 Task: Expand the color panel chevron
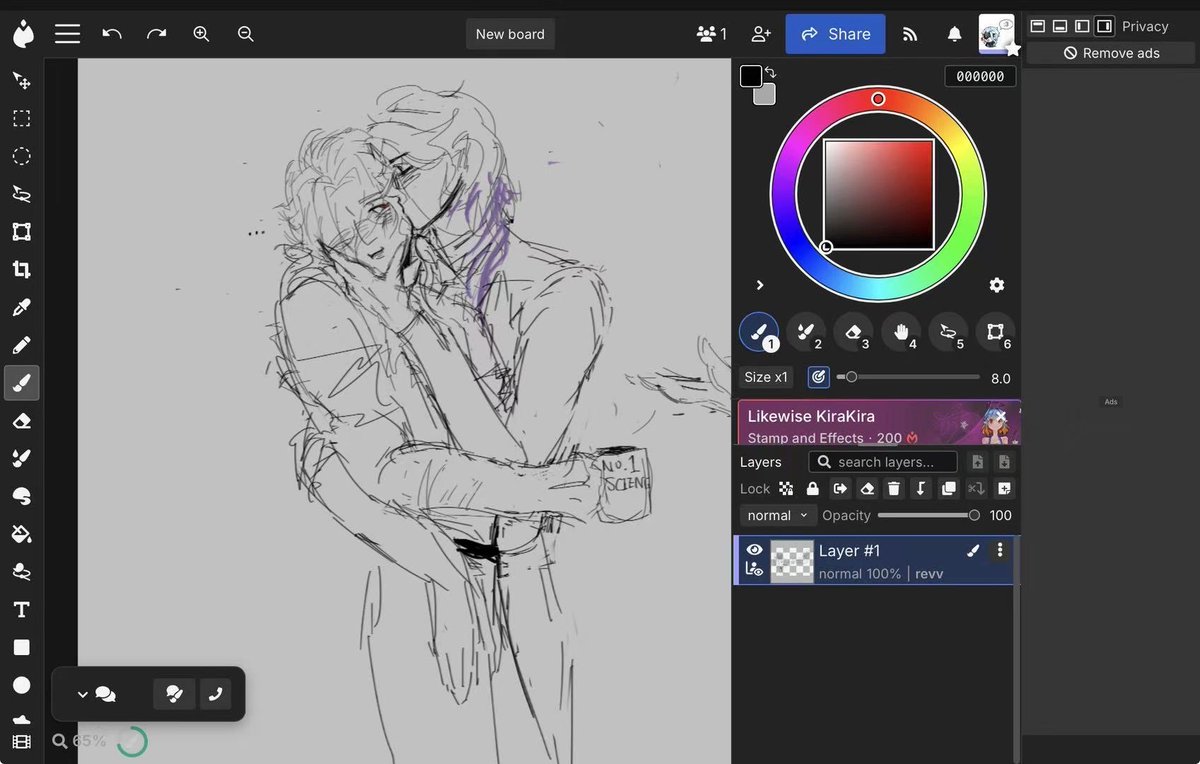coord(760,285)
